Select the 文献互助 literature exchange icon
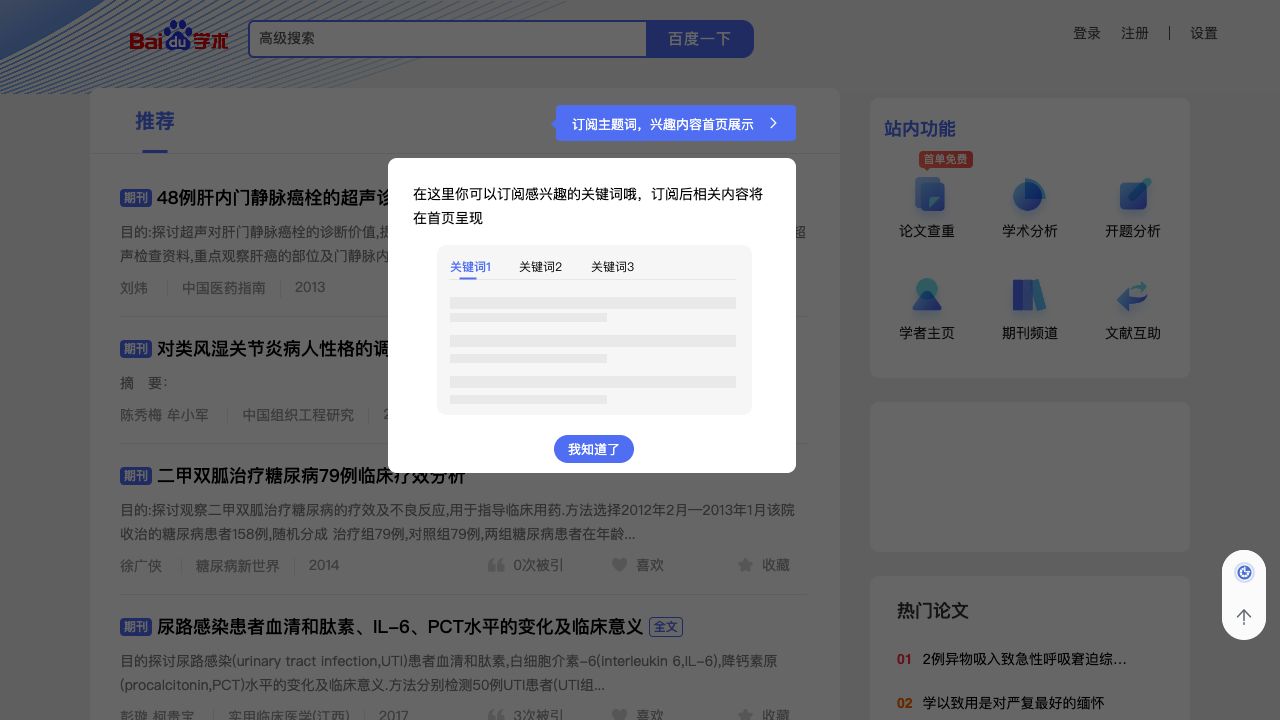Viewport: 1280px width, 720px height. point(1132,308)
